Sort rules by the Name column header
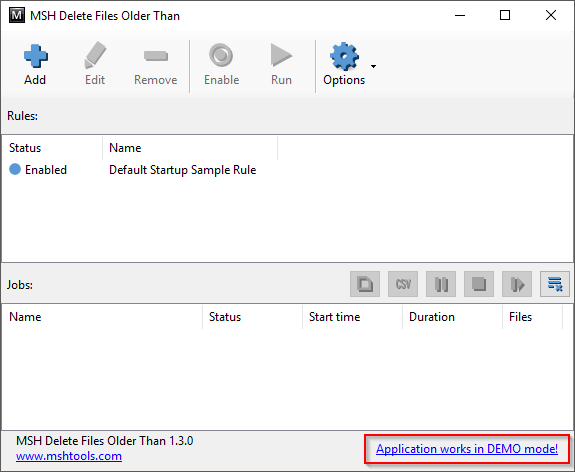This screenshot has width=575, height=472. 190,148
